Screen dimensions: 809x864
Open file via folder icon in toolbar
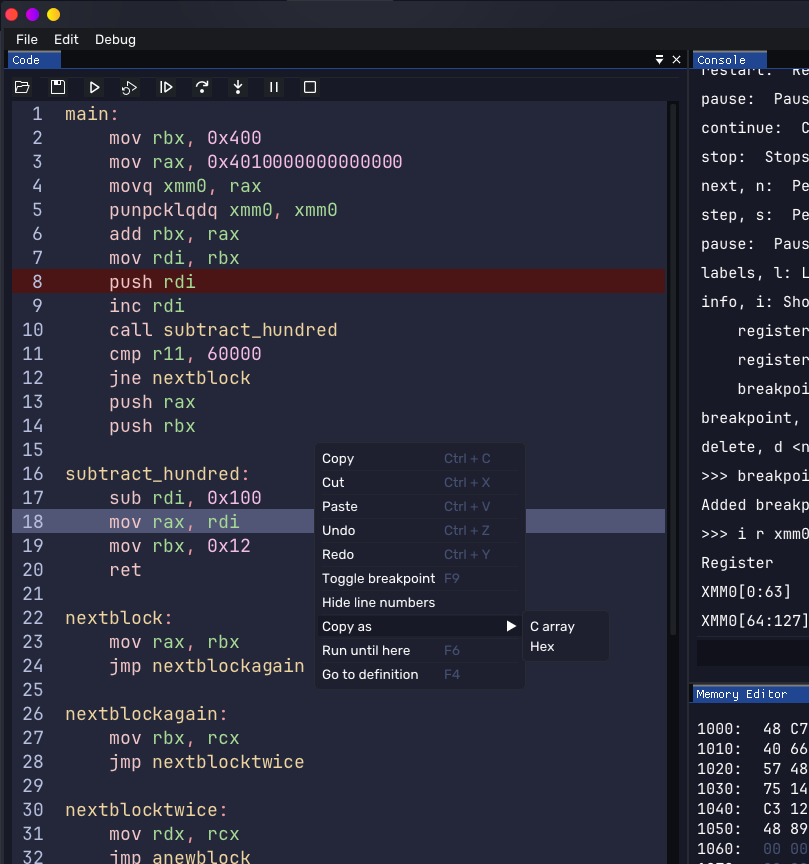[x=22, y=87]
